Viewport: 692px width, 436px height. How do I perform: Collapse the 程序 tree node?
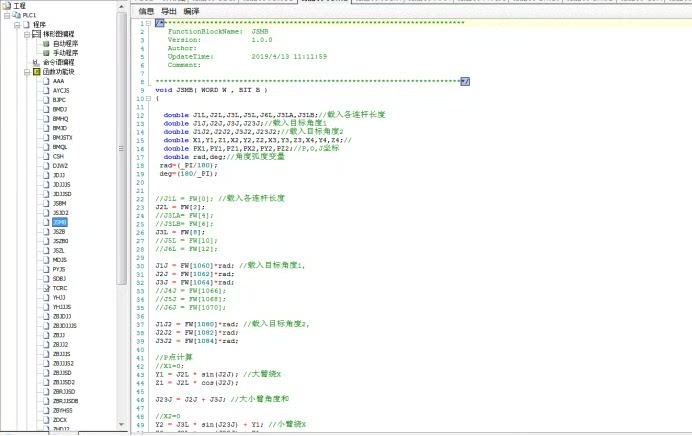[x=17, y=25]
